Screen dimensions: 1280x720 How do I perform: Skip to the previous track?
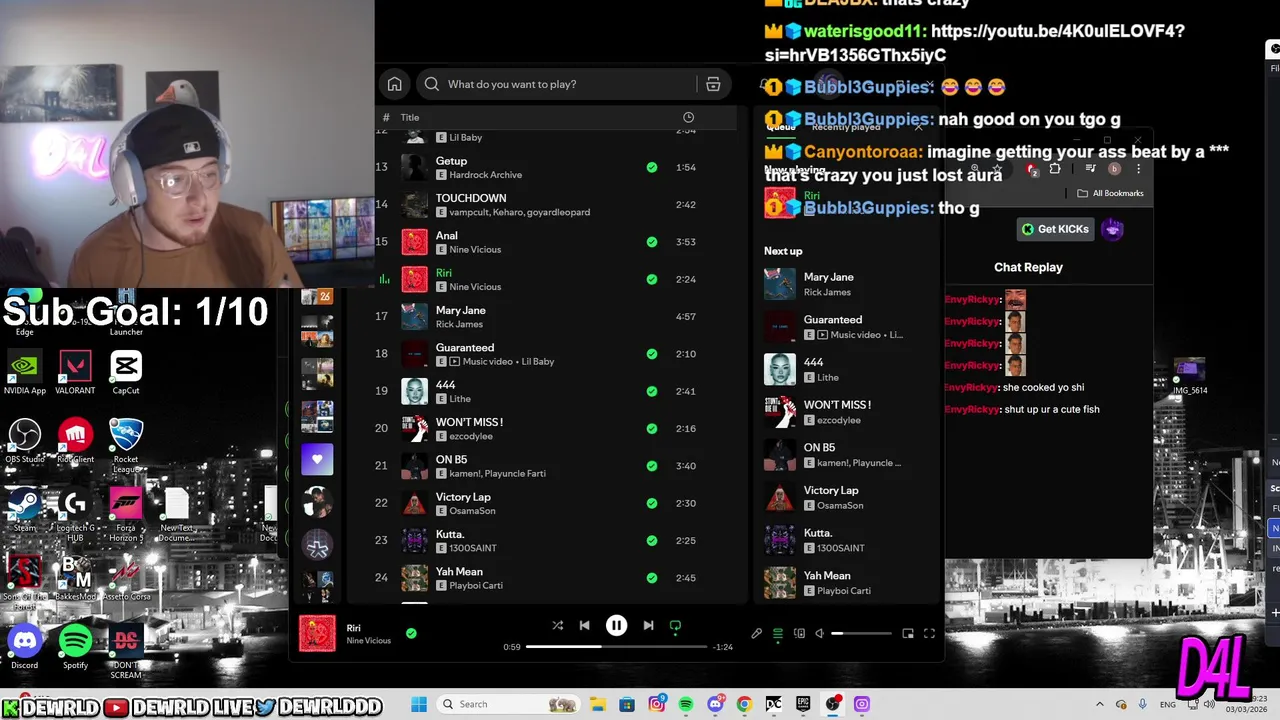pyautogui.click(x=584, y=626)
